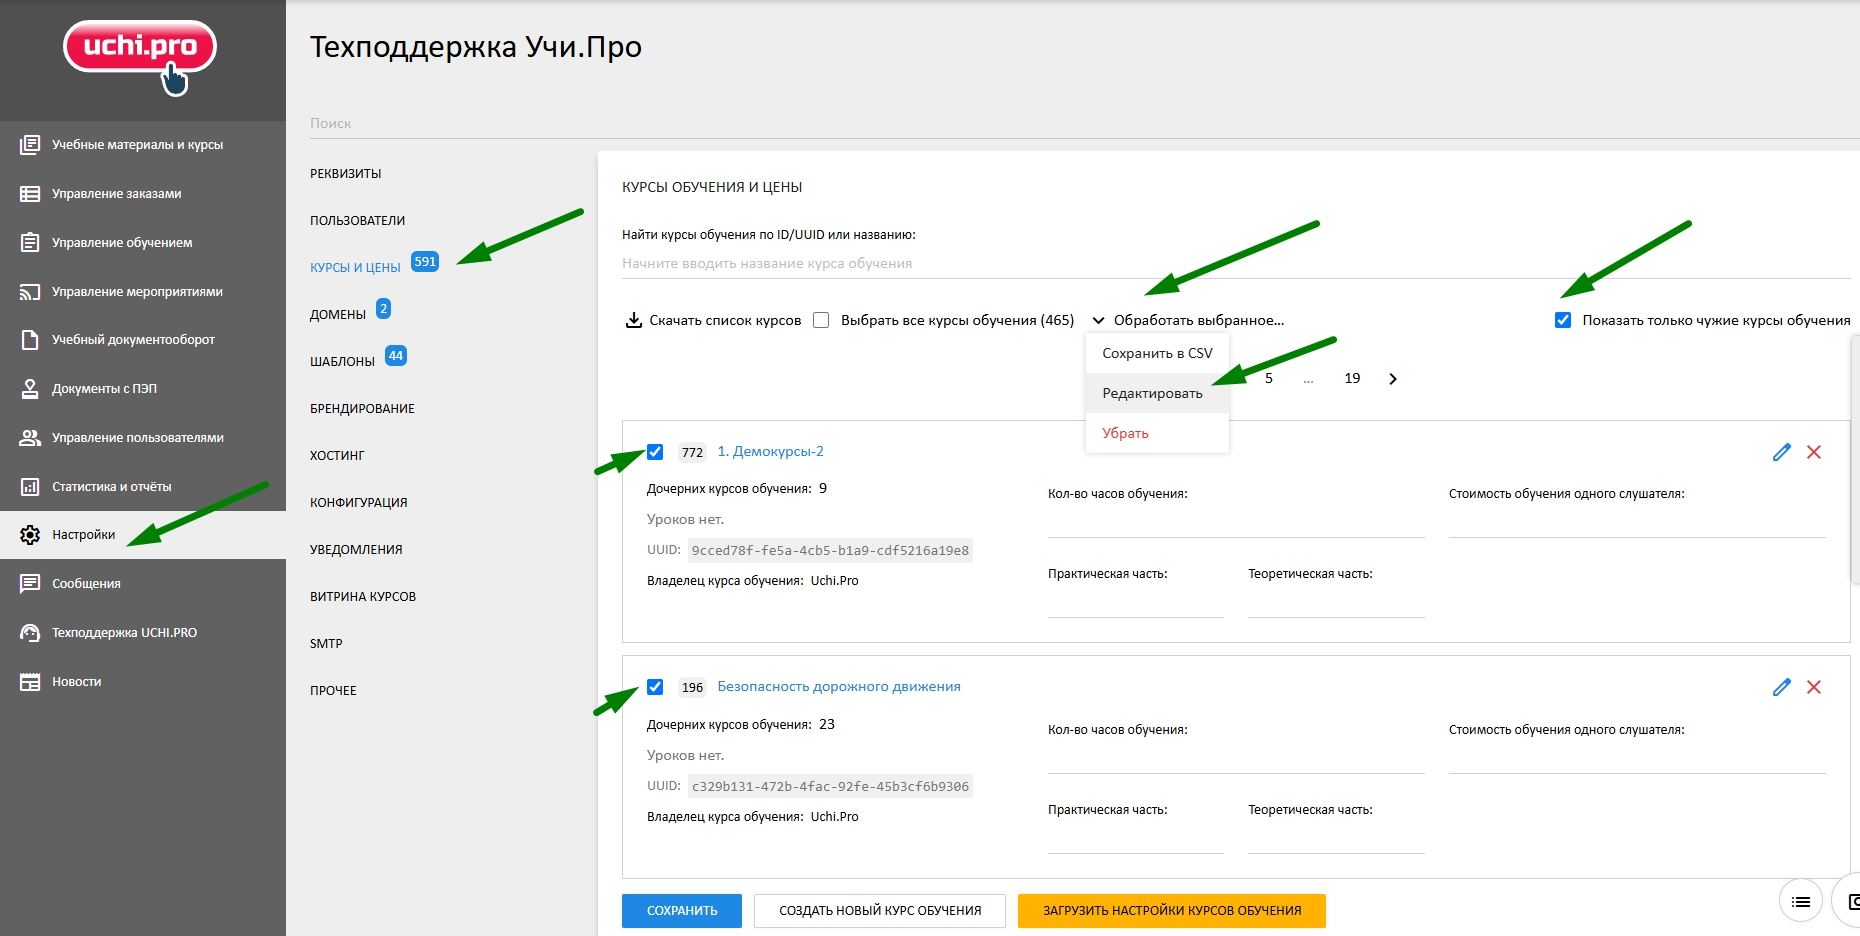Click course ID badge 196

pos(692,688)
